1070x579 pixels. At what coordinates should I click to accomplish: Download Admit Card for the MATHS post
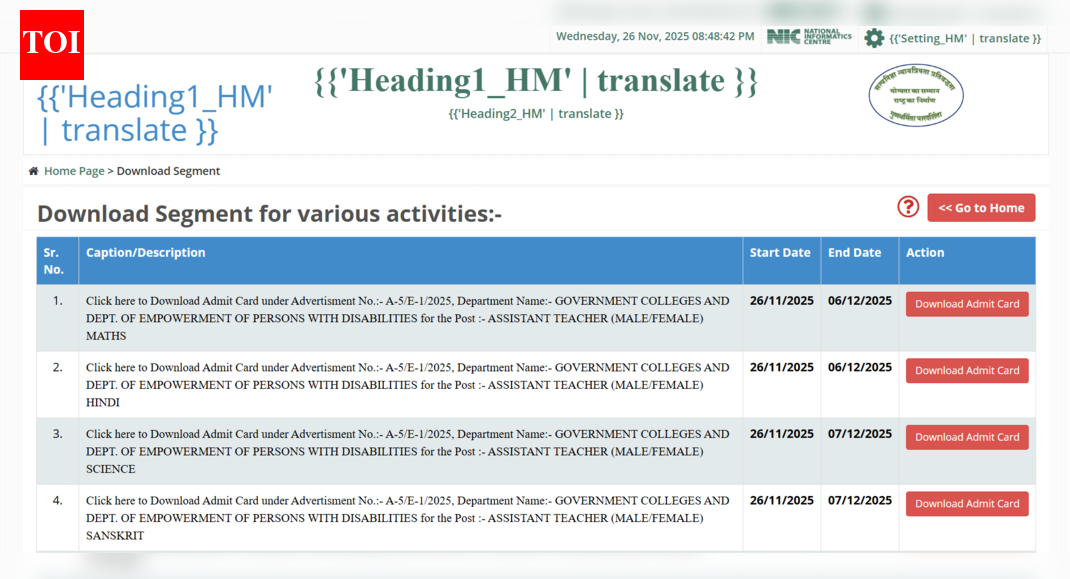(x=967, y=304)
